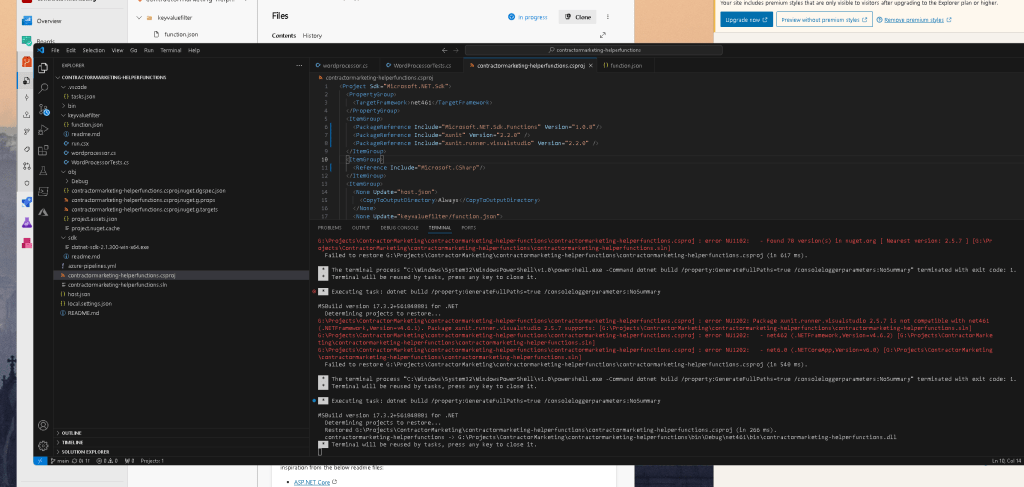1024x487 pixels.
Task: Open the terminal-style icon in activity bar
Action: pos(43,191)
